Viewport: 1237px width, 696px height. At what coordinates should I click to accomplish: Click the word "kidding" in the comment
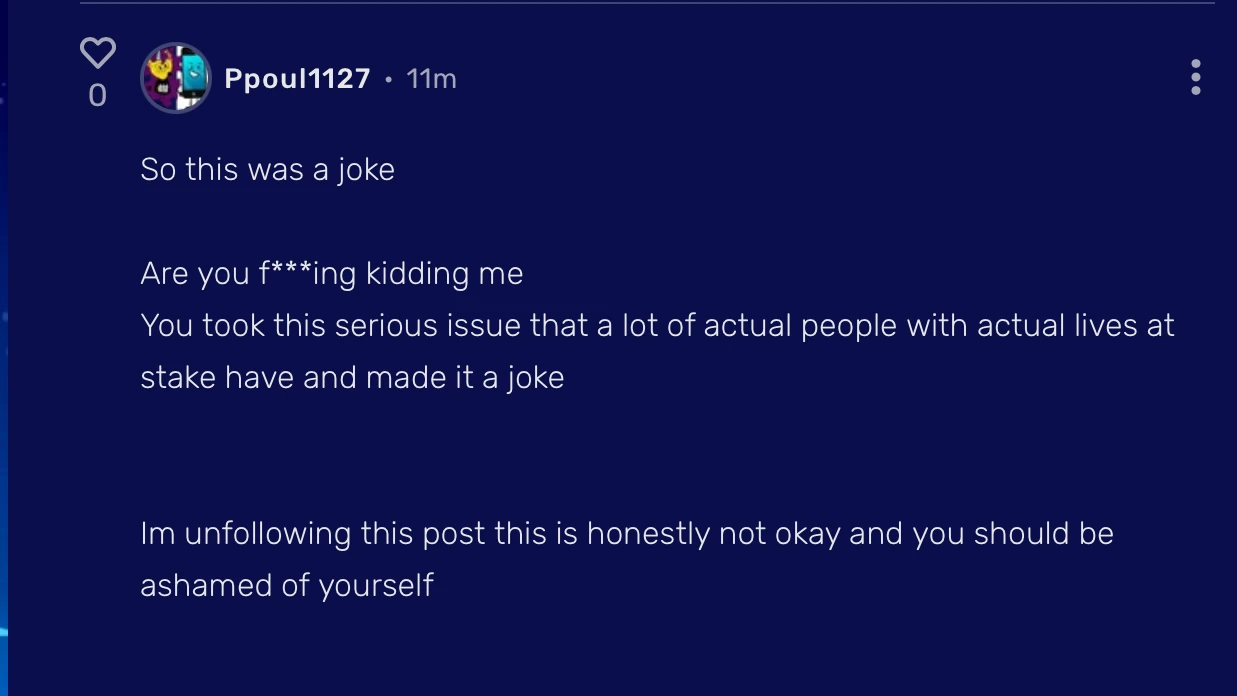tap(417, 273)
